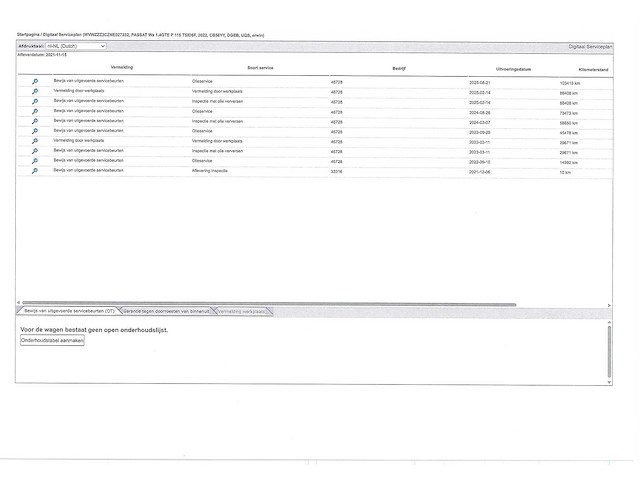Switch to Bewijs van uitgevoerde servicebeurten tab
The width and height of the screenshot is (640, 480).
(x=69, y=312)
